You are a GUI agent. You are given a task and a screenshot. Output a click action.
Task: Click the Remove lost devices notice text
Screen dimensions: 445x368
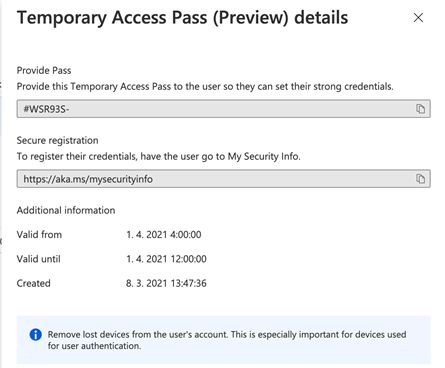pyautogui.click(x=227, y=340)
